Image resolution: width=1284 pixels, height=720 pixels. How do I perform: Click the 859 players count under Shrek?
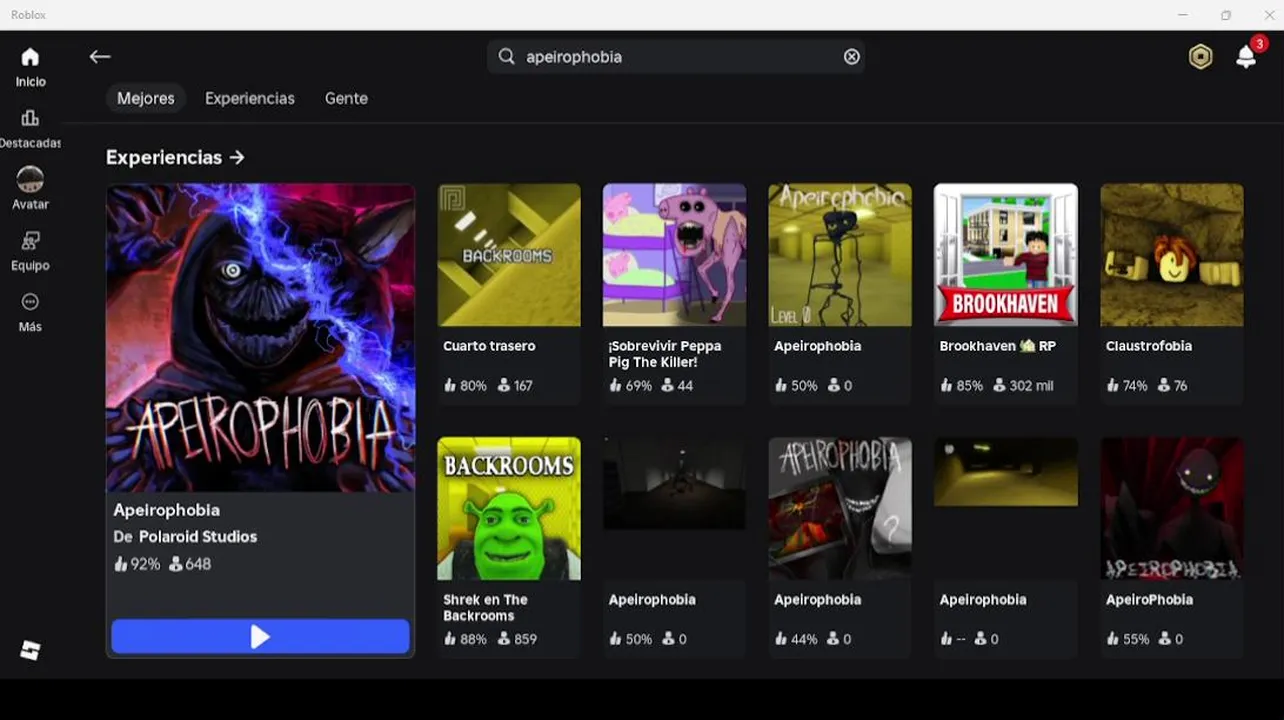[517, 639]
